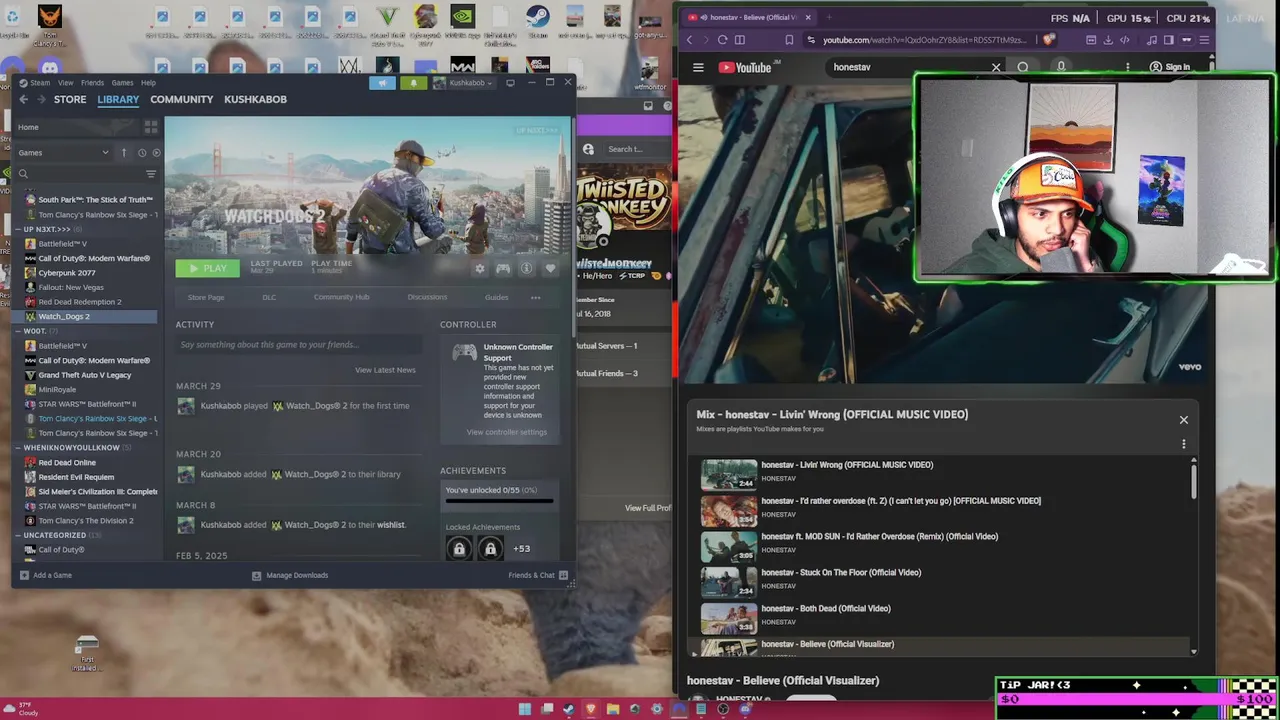Screen dimensions: 1280x720
Task: Open the browser hamburger menu
Action: (x=1204, y=40)
